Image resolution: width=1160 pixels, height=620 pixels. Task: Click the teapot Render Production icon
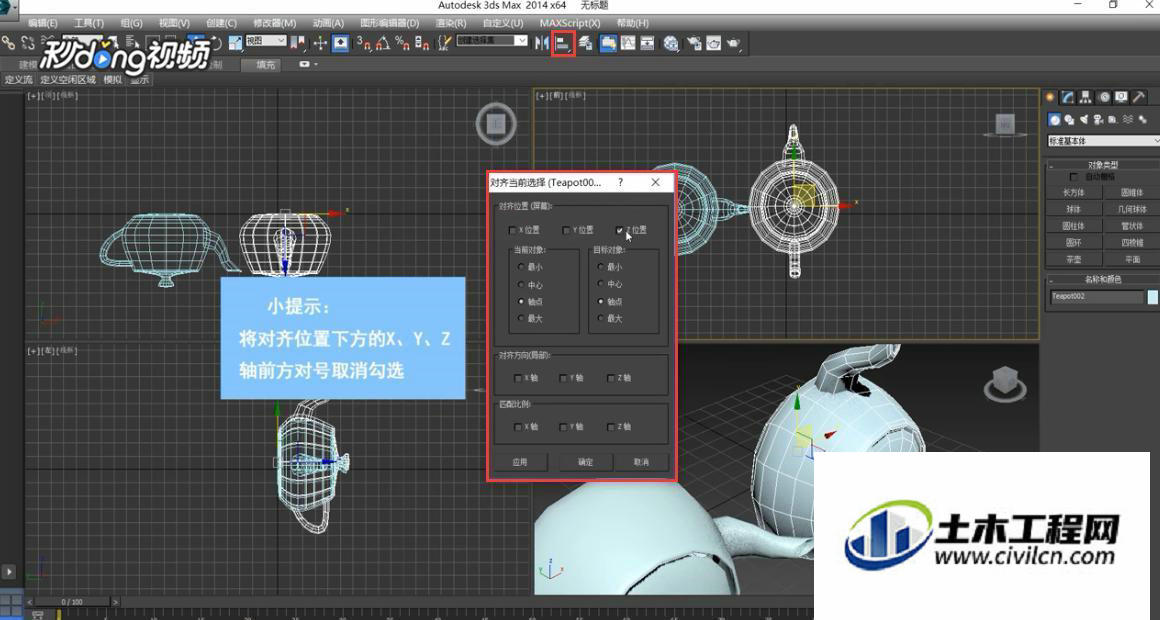(733, 44)
